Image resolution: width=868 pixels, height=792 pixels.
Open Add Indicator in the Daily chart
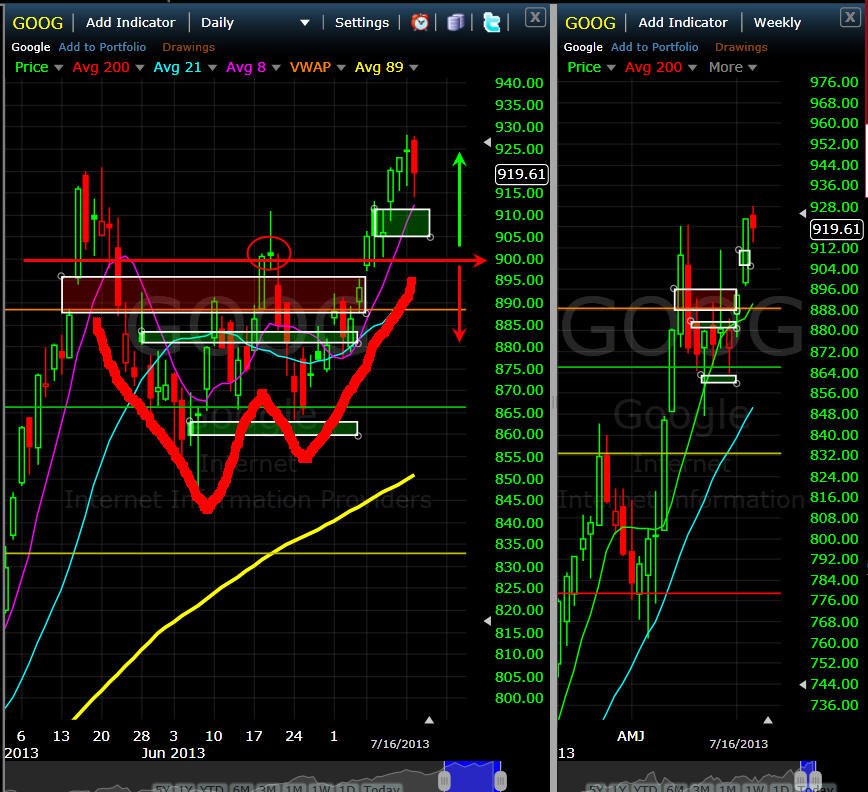pos(131,22)
